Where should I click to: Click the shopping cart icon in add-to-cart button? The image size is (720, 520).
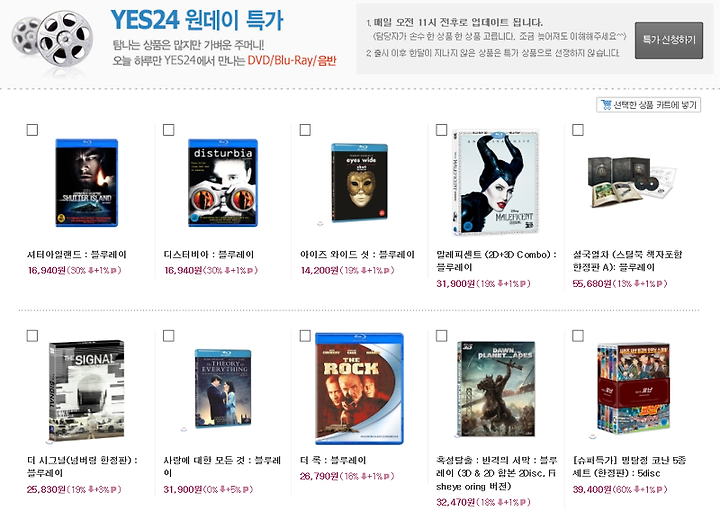point(606,105)
